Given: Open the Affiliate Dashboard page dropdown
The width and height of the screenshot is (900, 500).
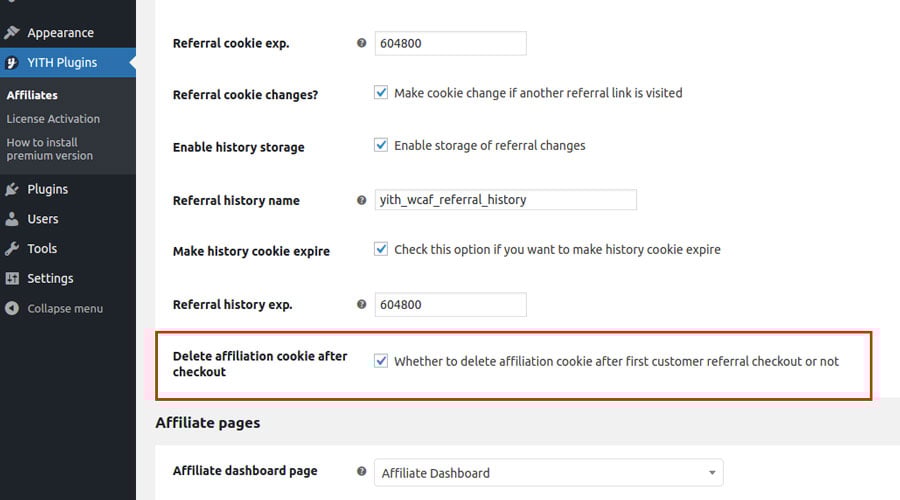Looking at the screenshot, I should pyautogui.click(x=549, y=472).
